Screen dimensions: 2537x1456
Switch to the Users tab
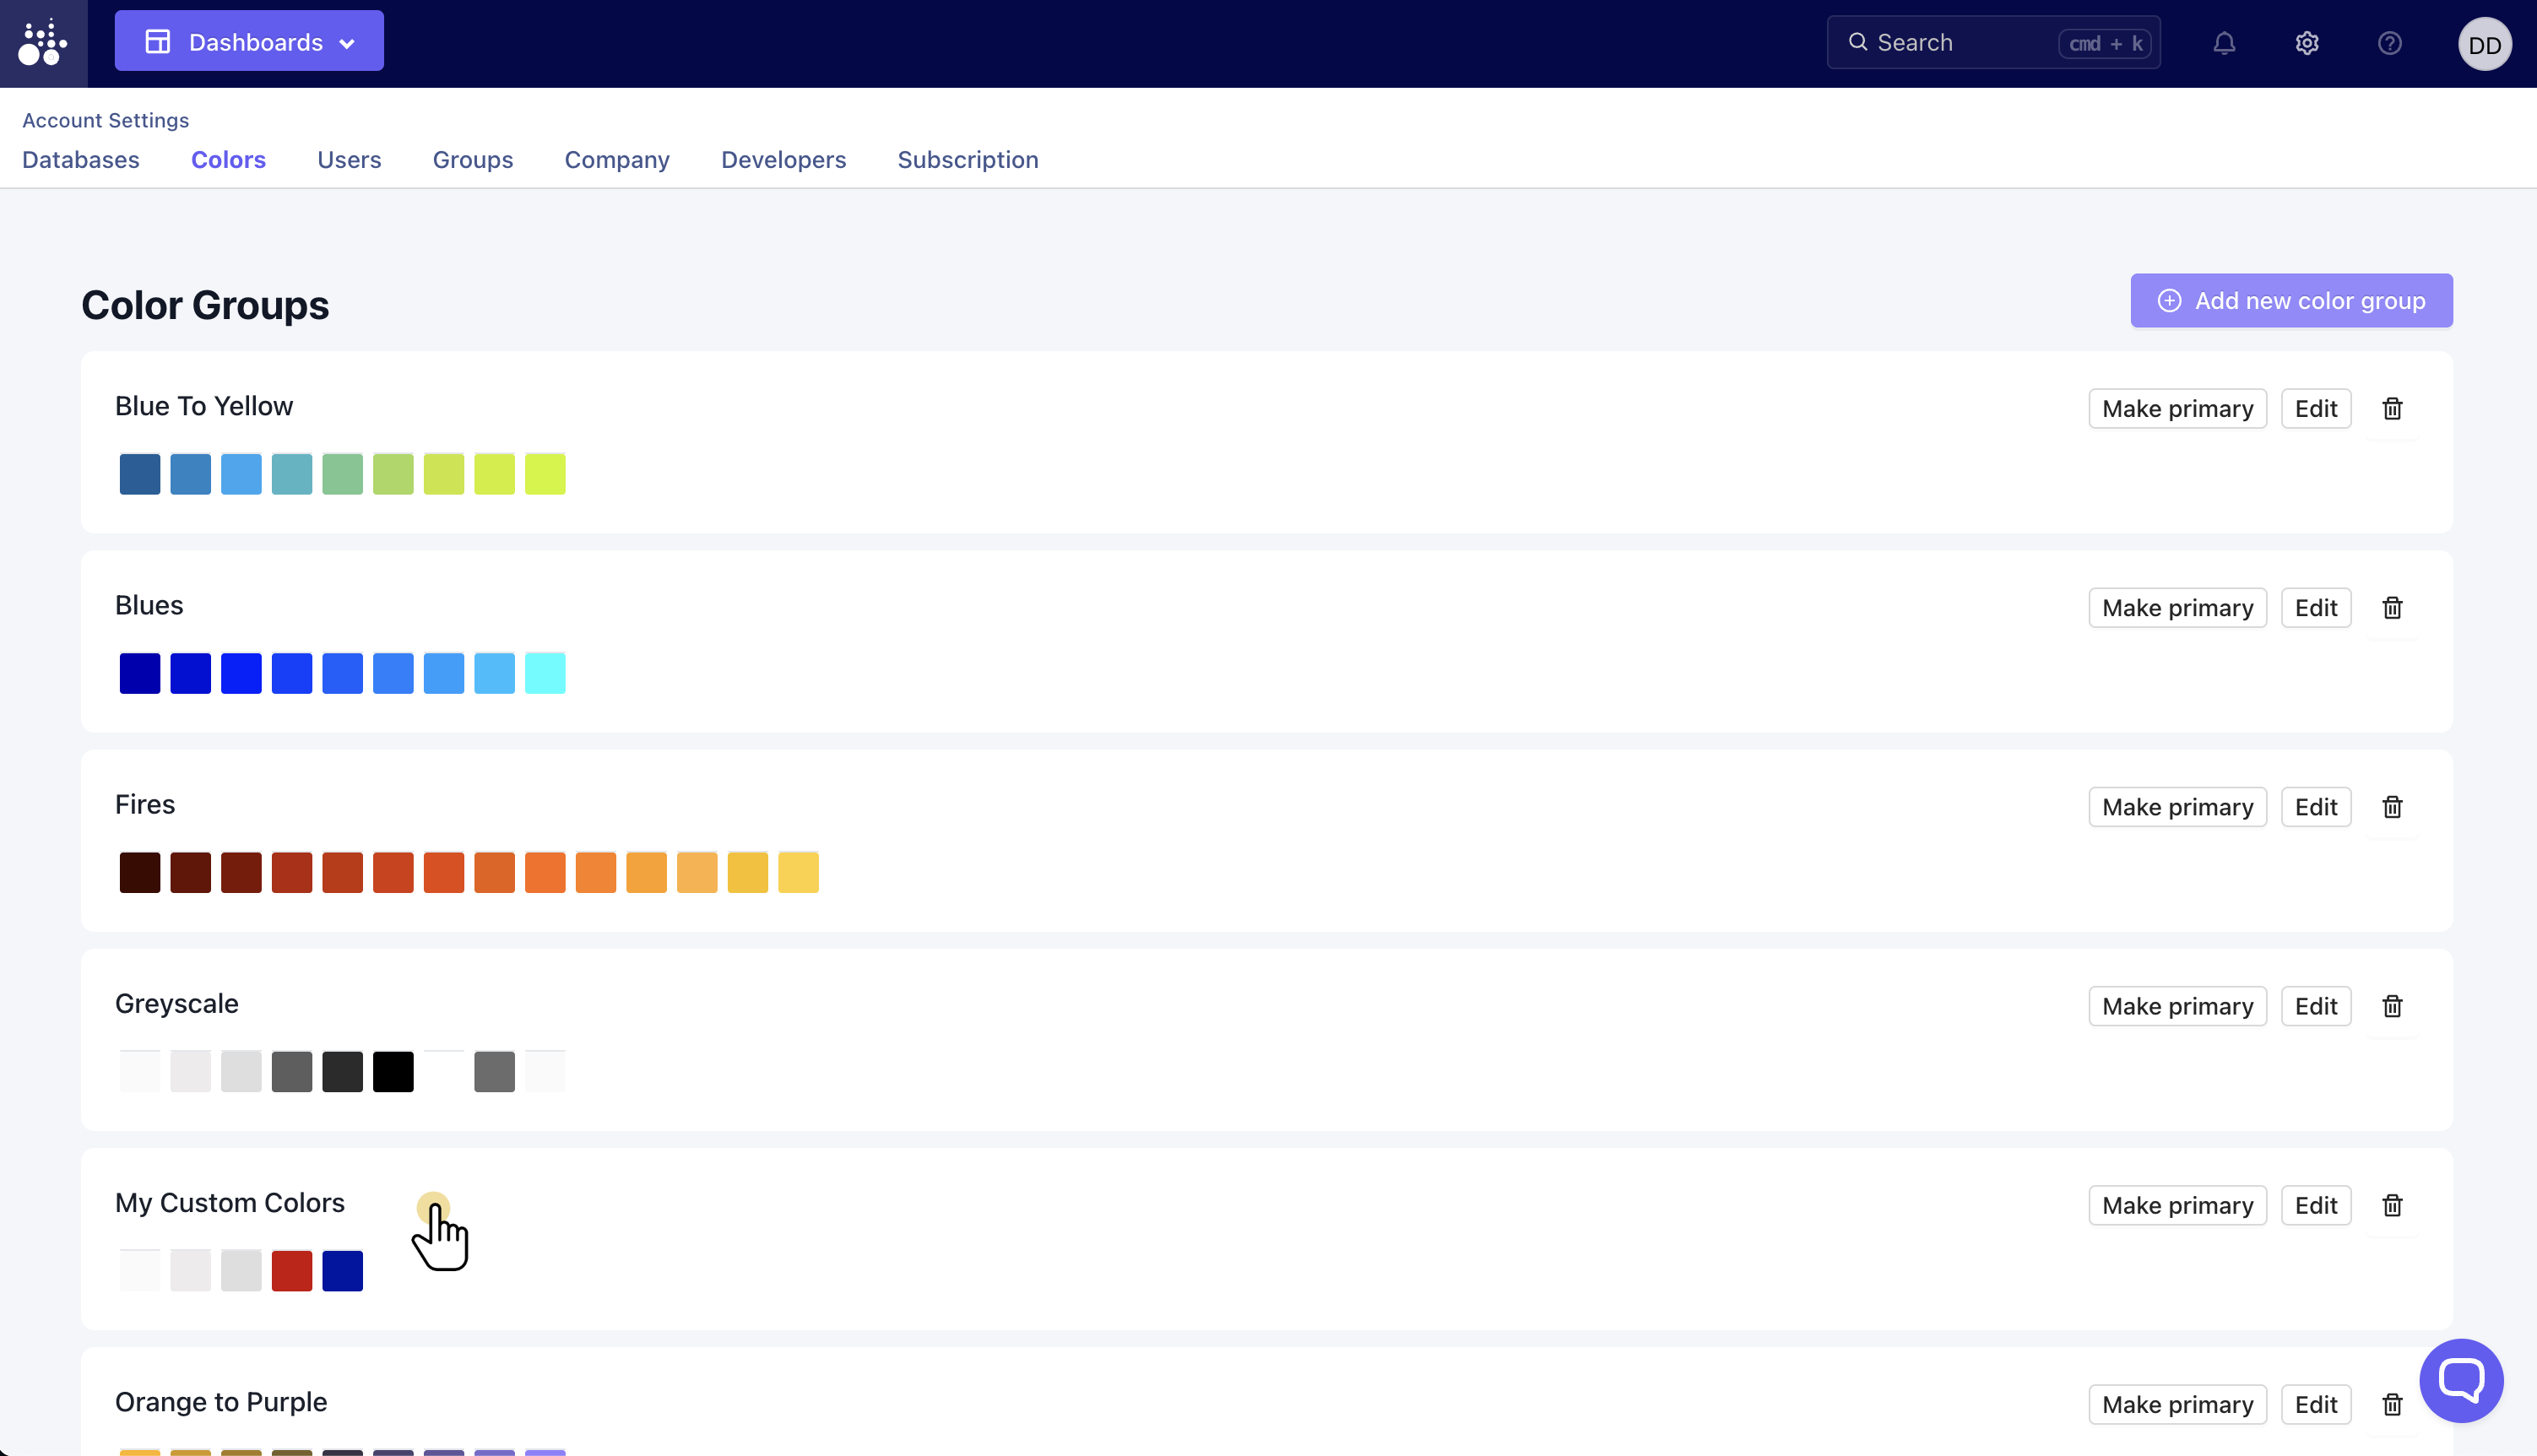click(349, 160)
